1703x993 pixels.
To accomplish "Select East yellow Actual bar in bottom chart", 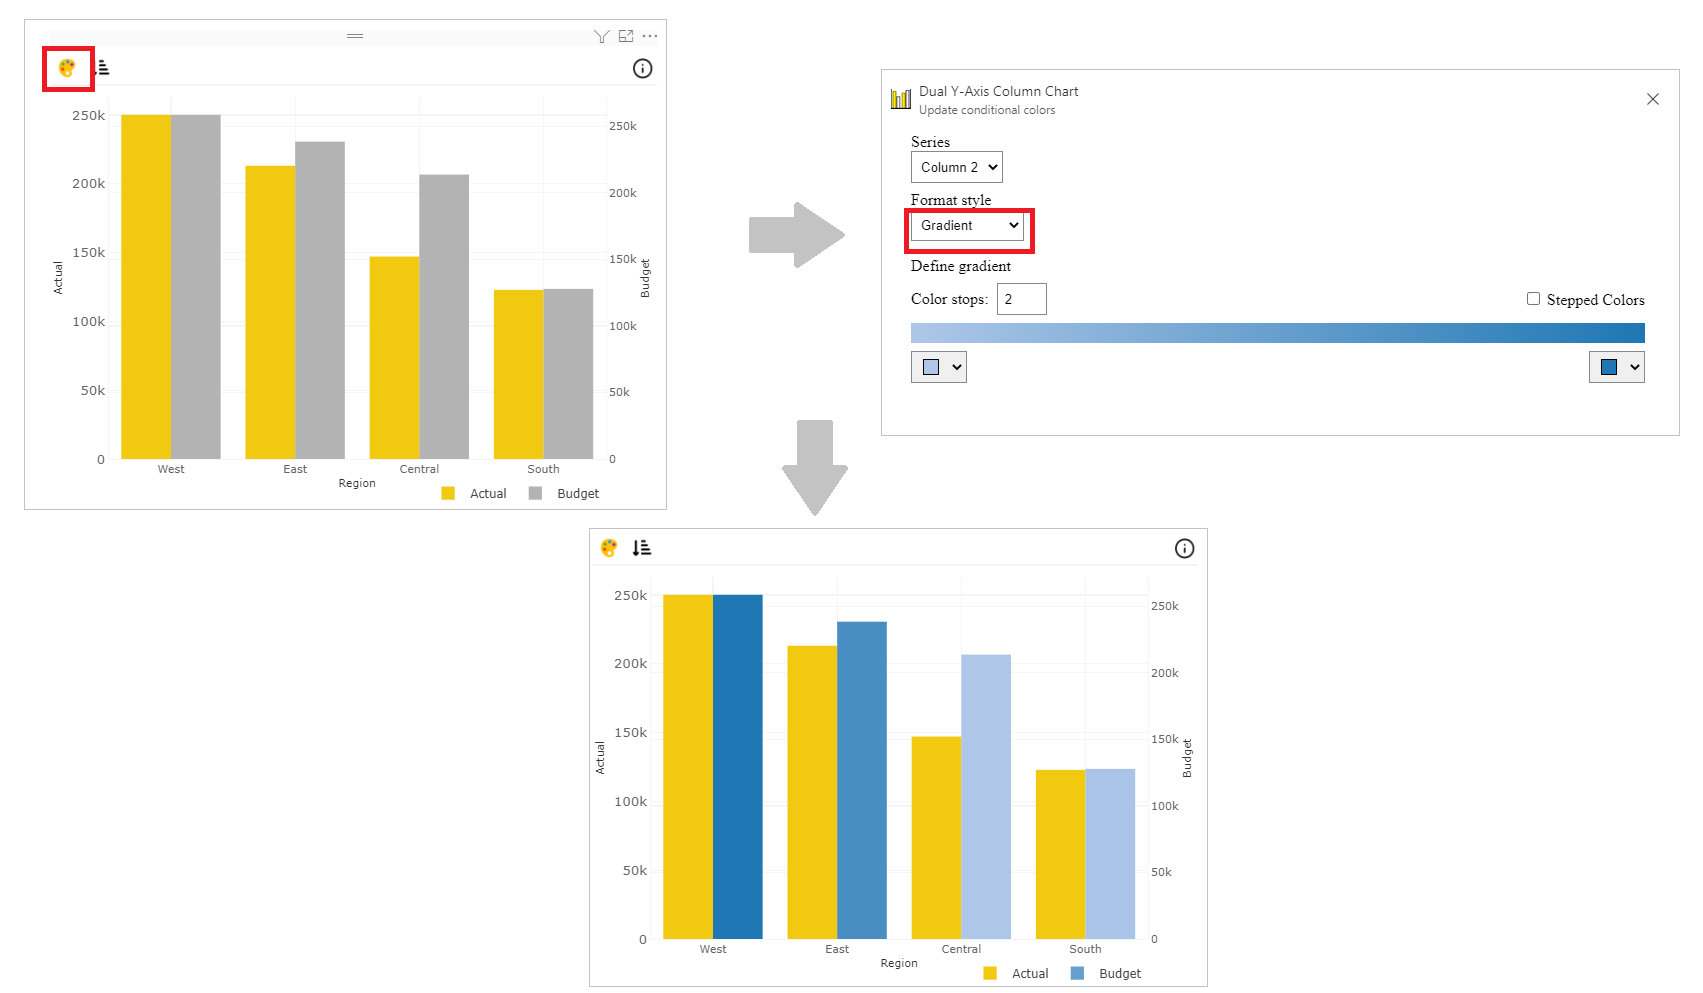I will [x=812, y=792].
